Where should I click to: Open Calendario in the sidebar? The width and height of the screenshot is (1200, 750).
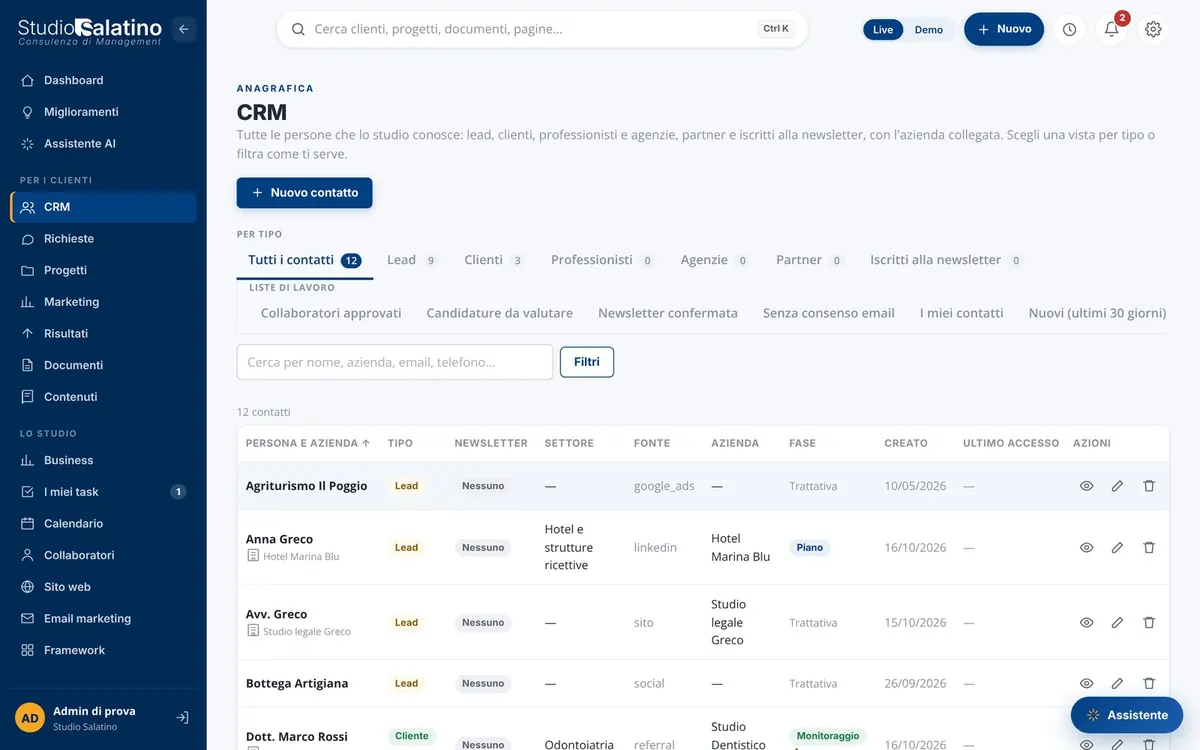(103, 524)
